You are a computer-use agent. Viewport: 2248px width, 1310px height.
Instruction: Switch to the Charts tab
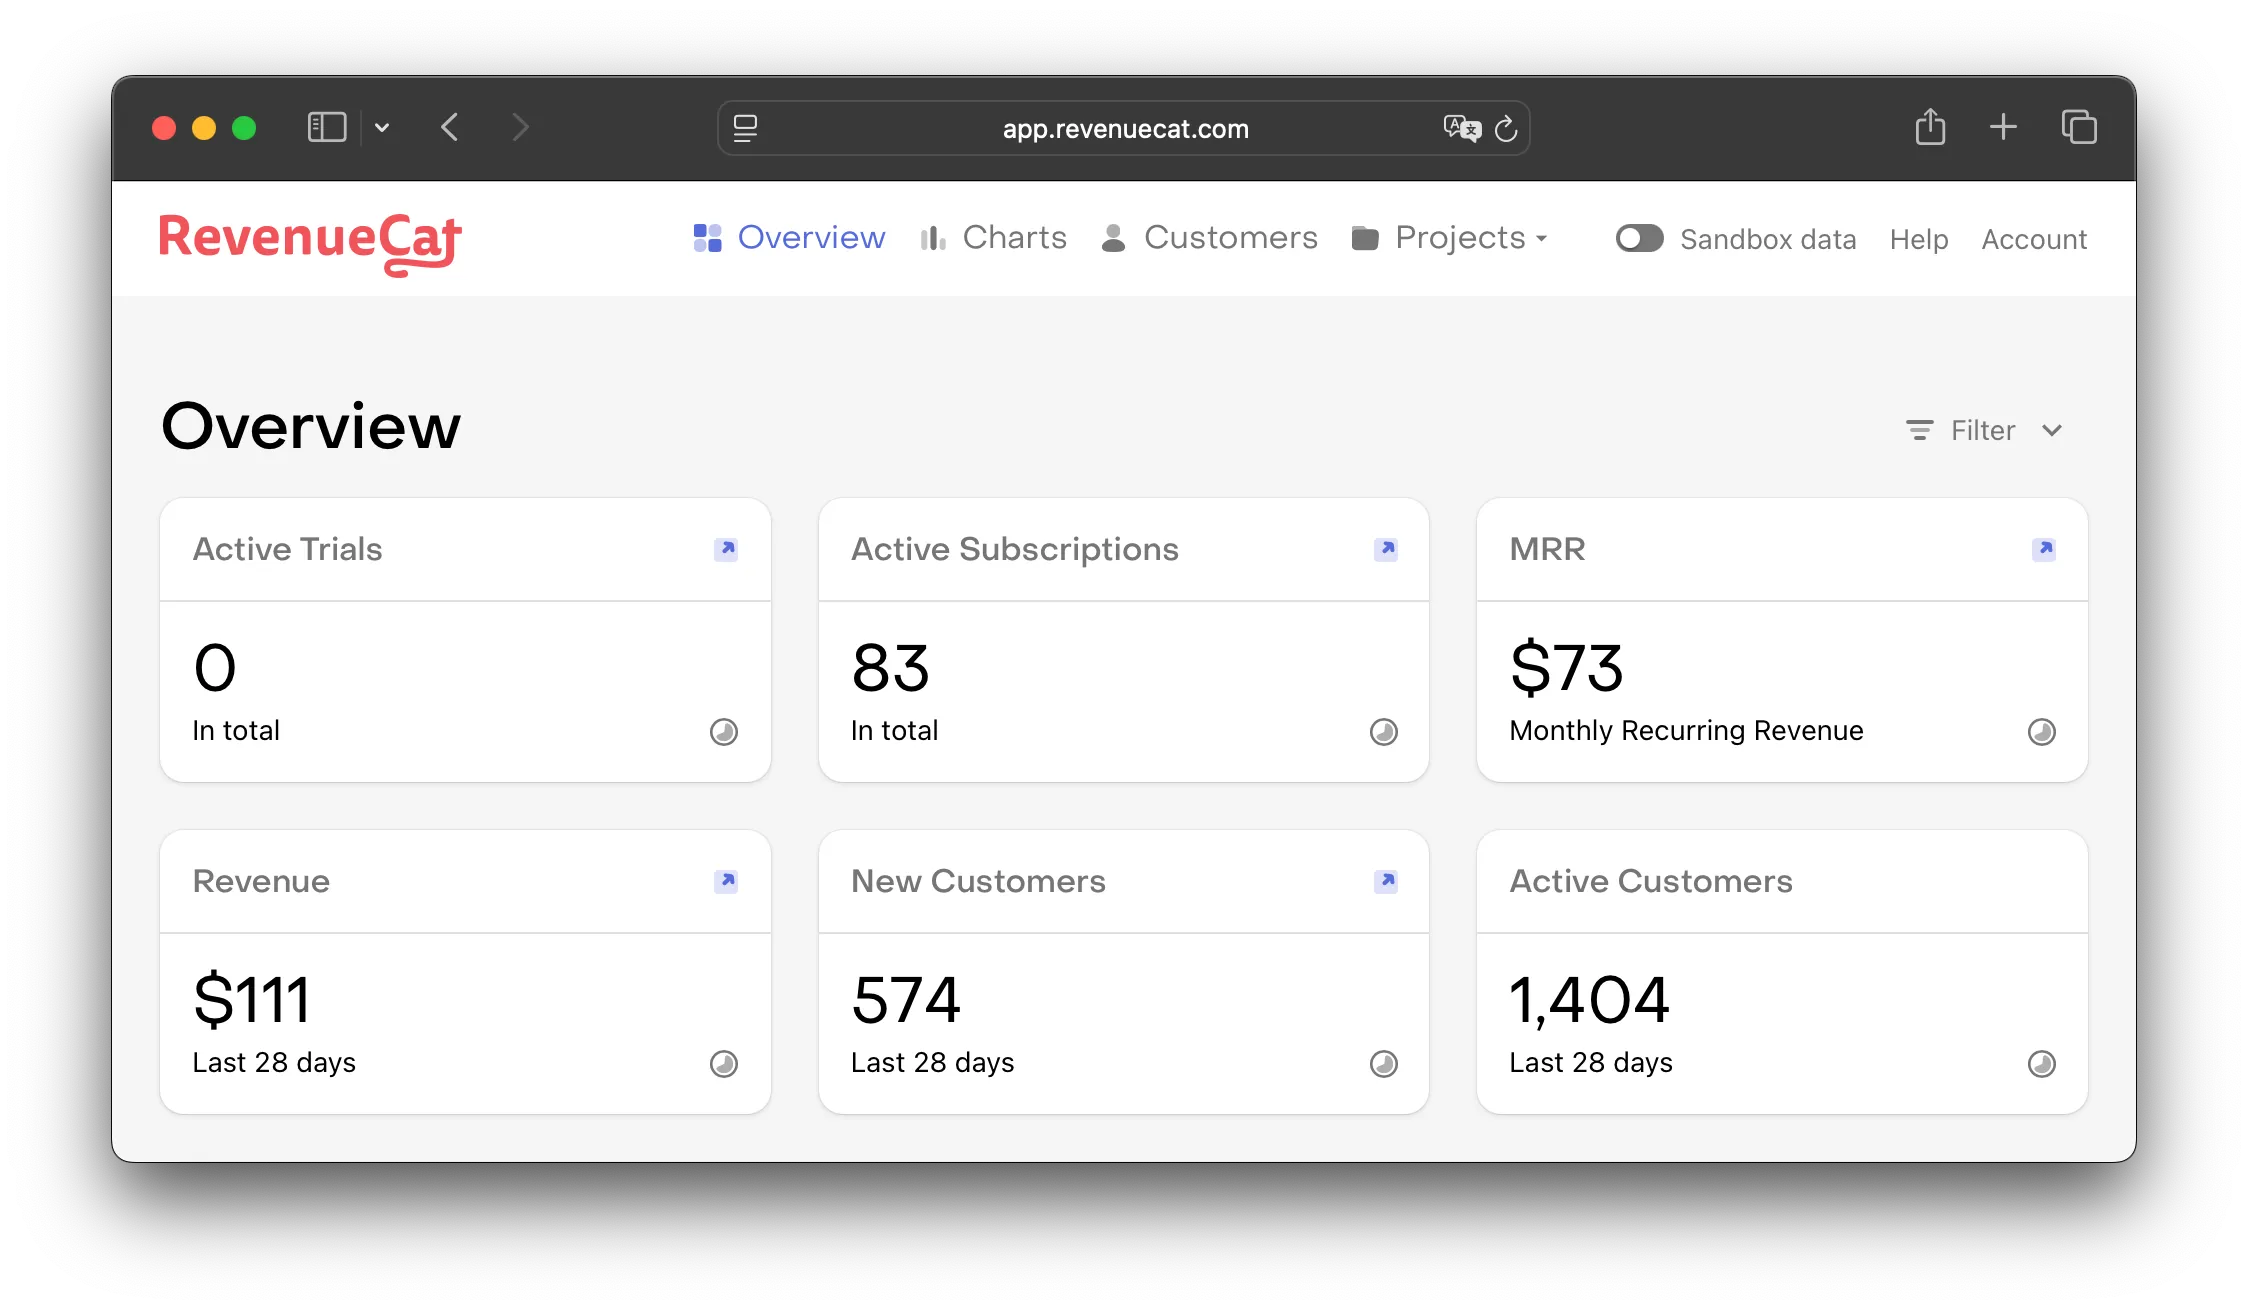993,238
